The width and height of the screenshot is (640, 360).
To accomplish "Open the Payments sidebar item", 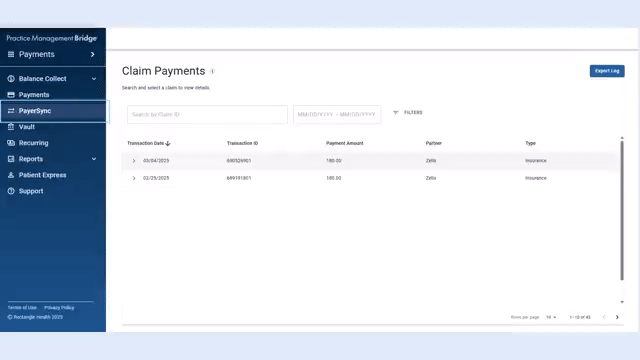I will tap(34, 95).
